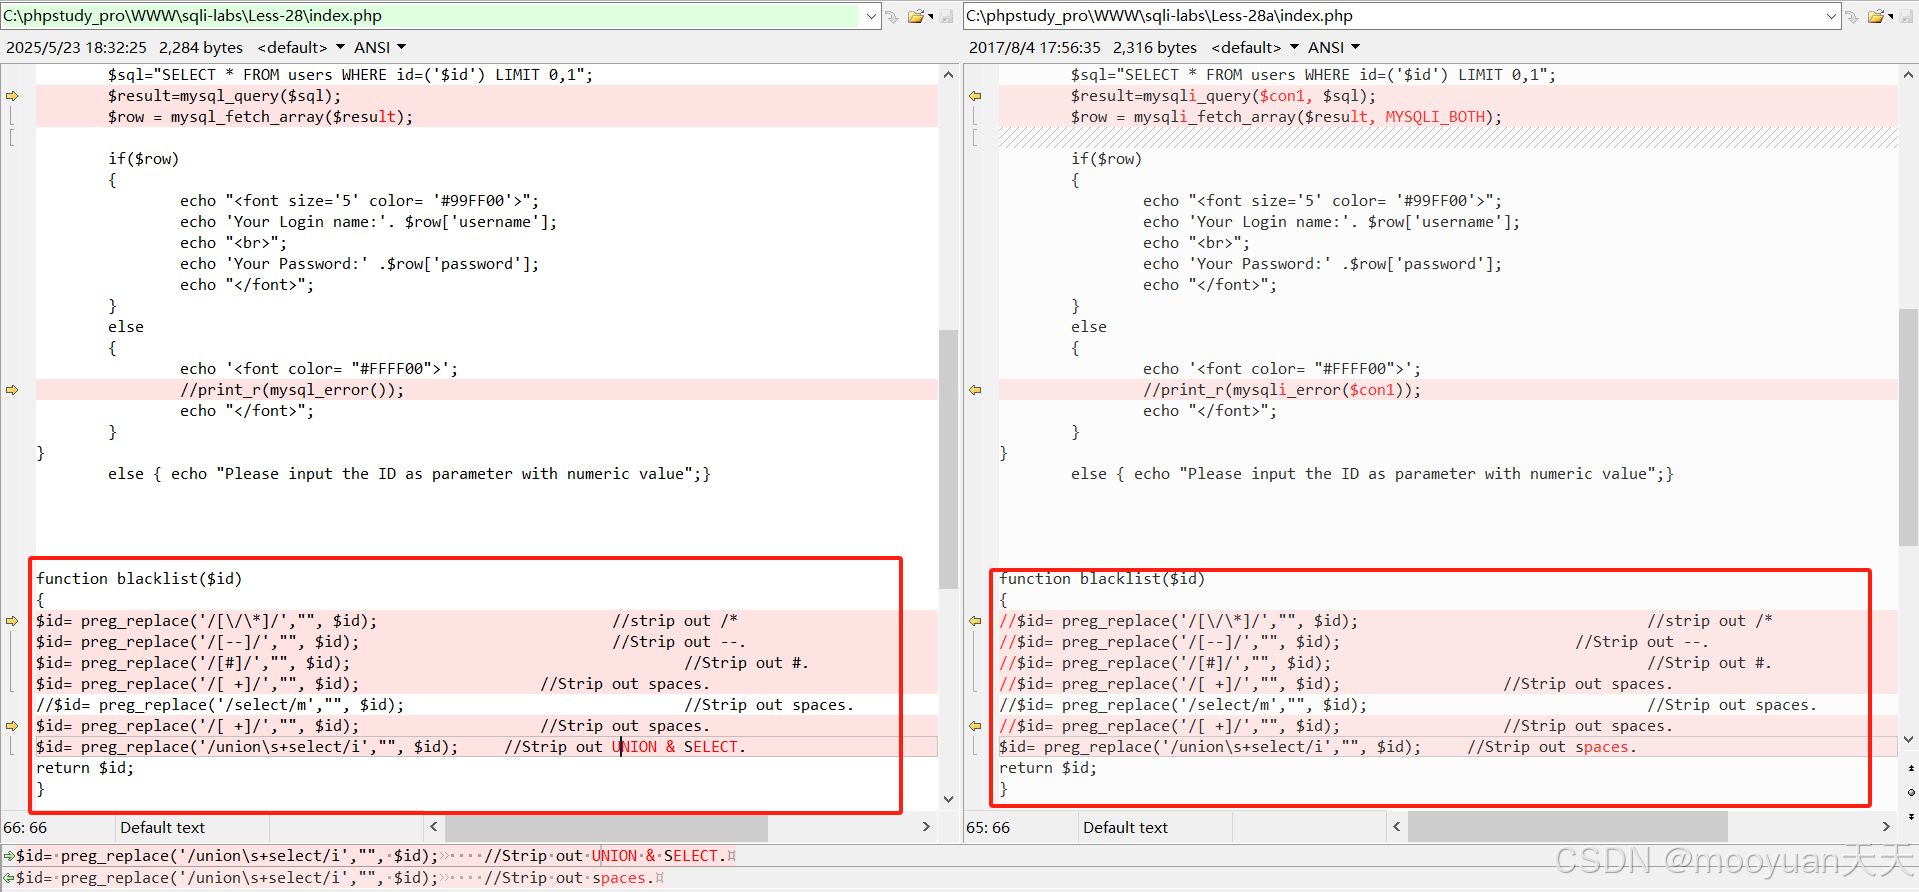
Task: Open dropdown arrow beside right browse folder icon
Action: (x=1891, y=16)
